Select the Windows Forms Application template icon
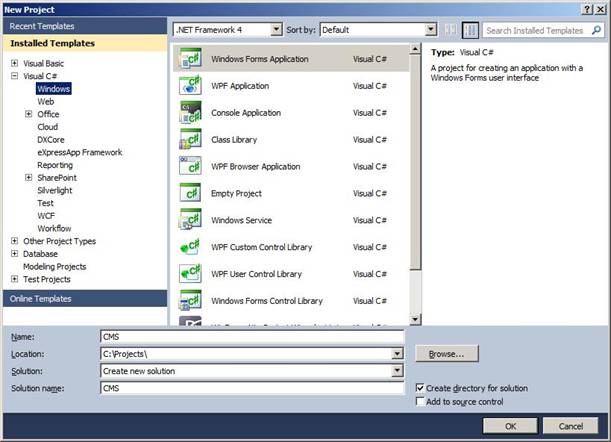This screenshot has height=442, width=611. tap(190, 59)
